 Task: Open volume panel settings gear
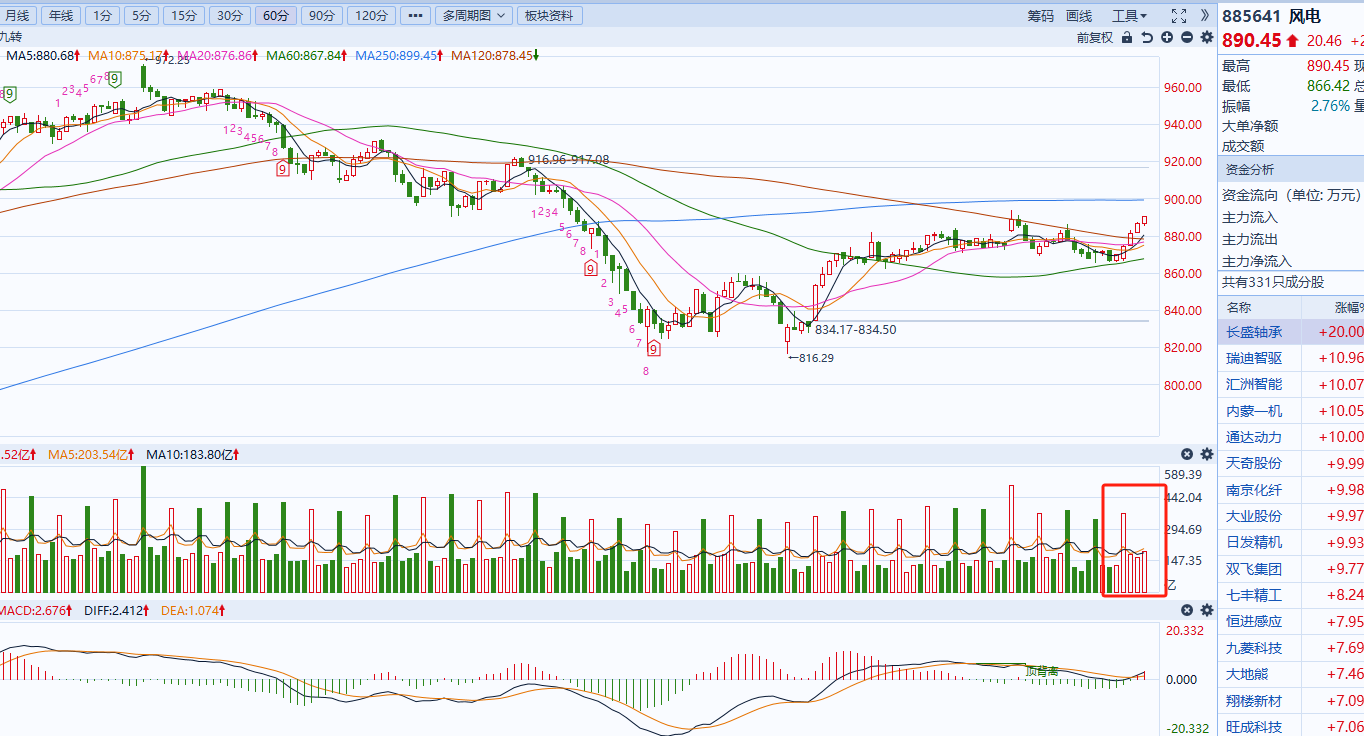pos(1207,454)
